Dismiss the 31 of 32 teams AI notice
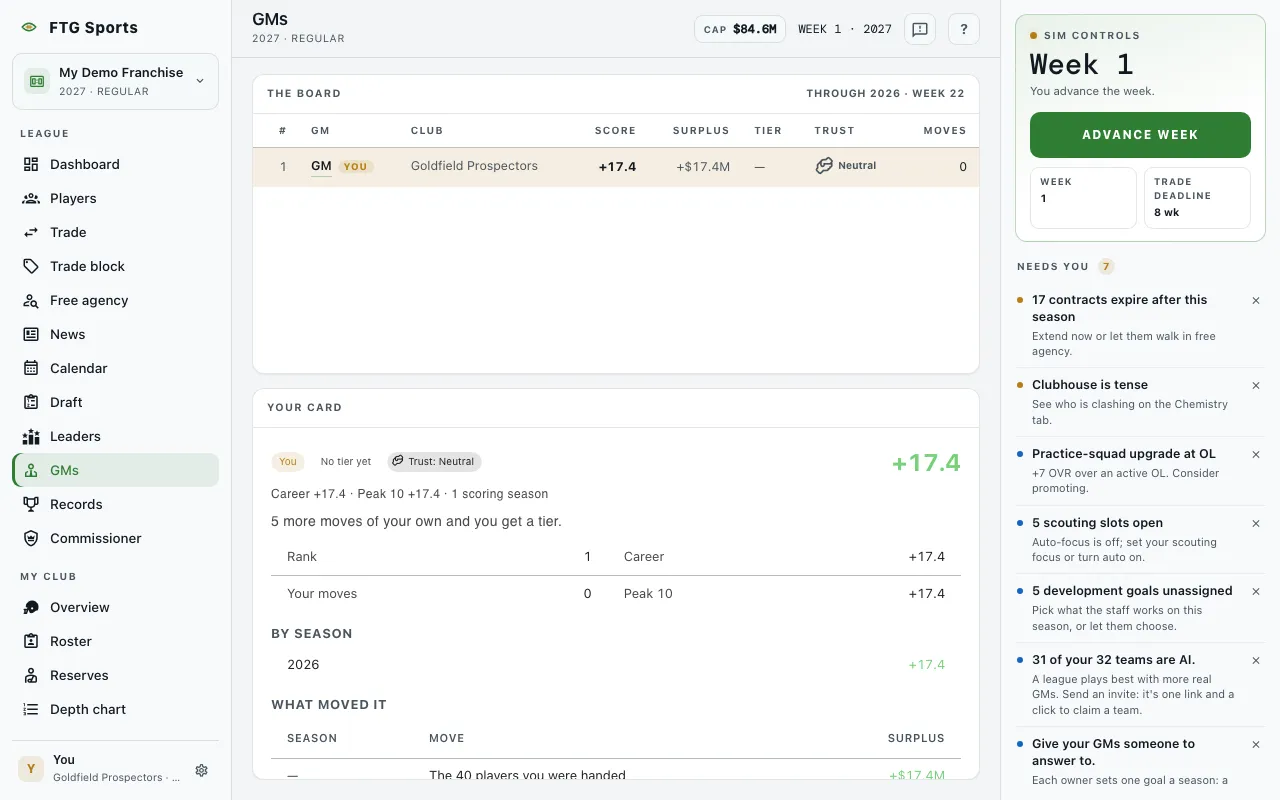 pyautogui.click(x=1256, y=660)
